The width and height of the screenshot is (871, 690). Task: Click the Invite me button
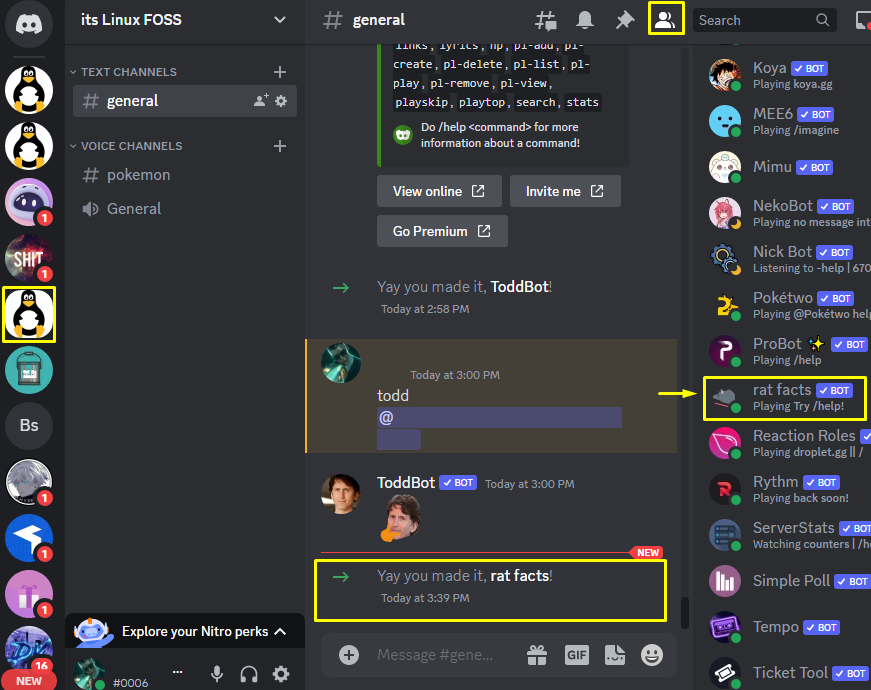pyautogui.click(x=565, y=191)
